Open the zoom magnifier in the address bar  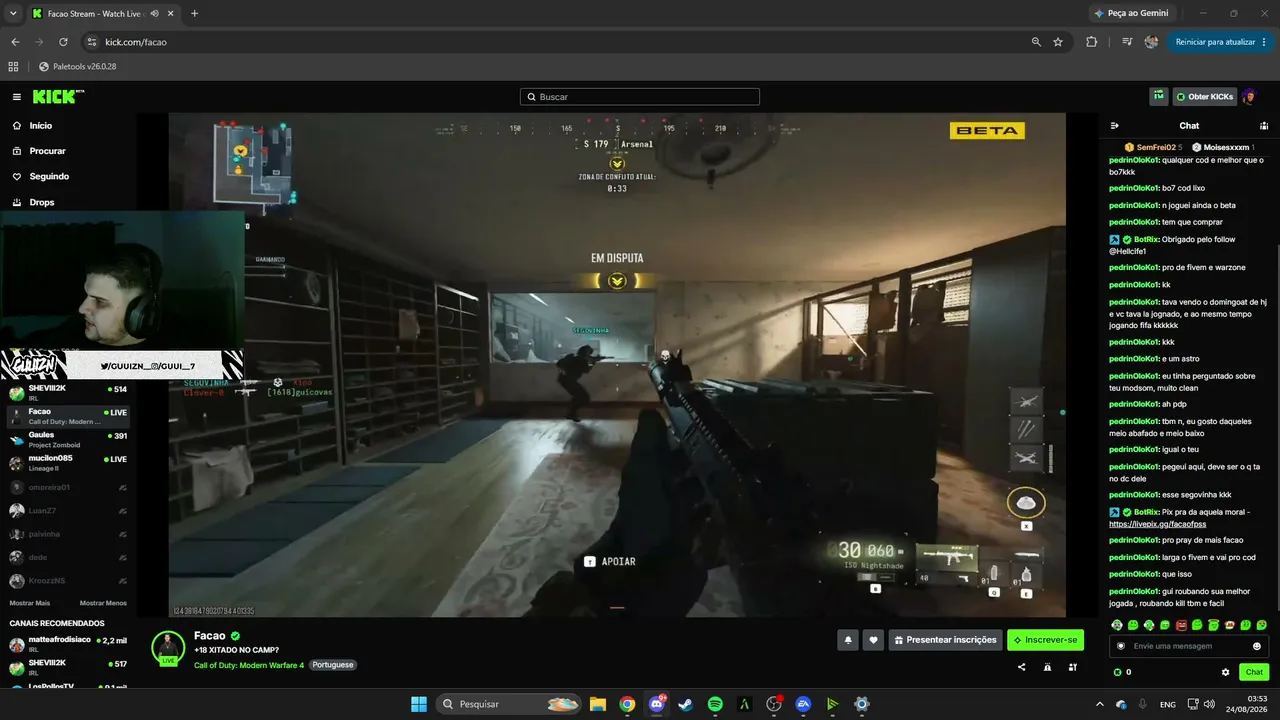click(x=1036, y=42)
